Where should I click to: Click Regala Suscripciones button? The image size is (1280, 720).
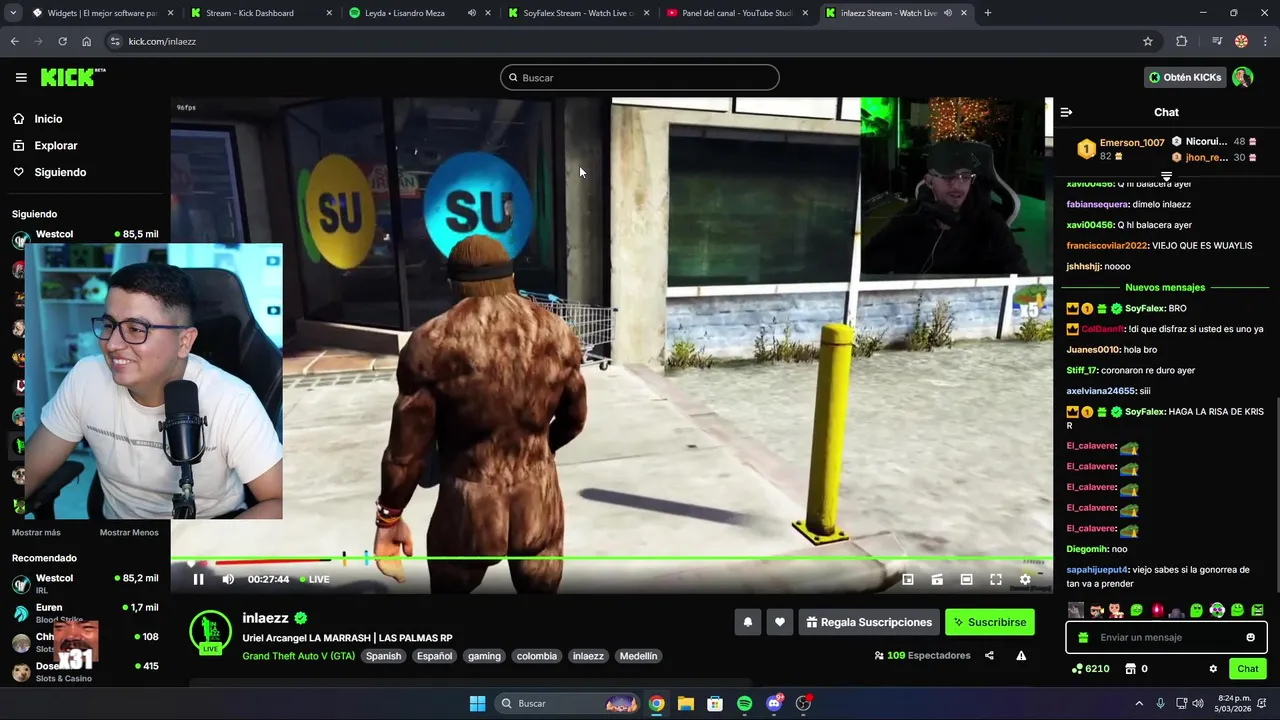click(x=869, y=622)
